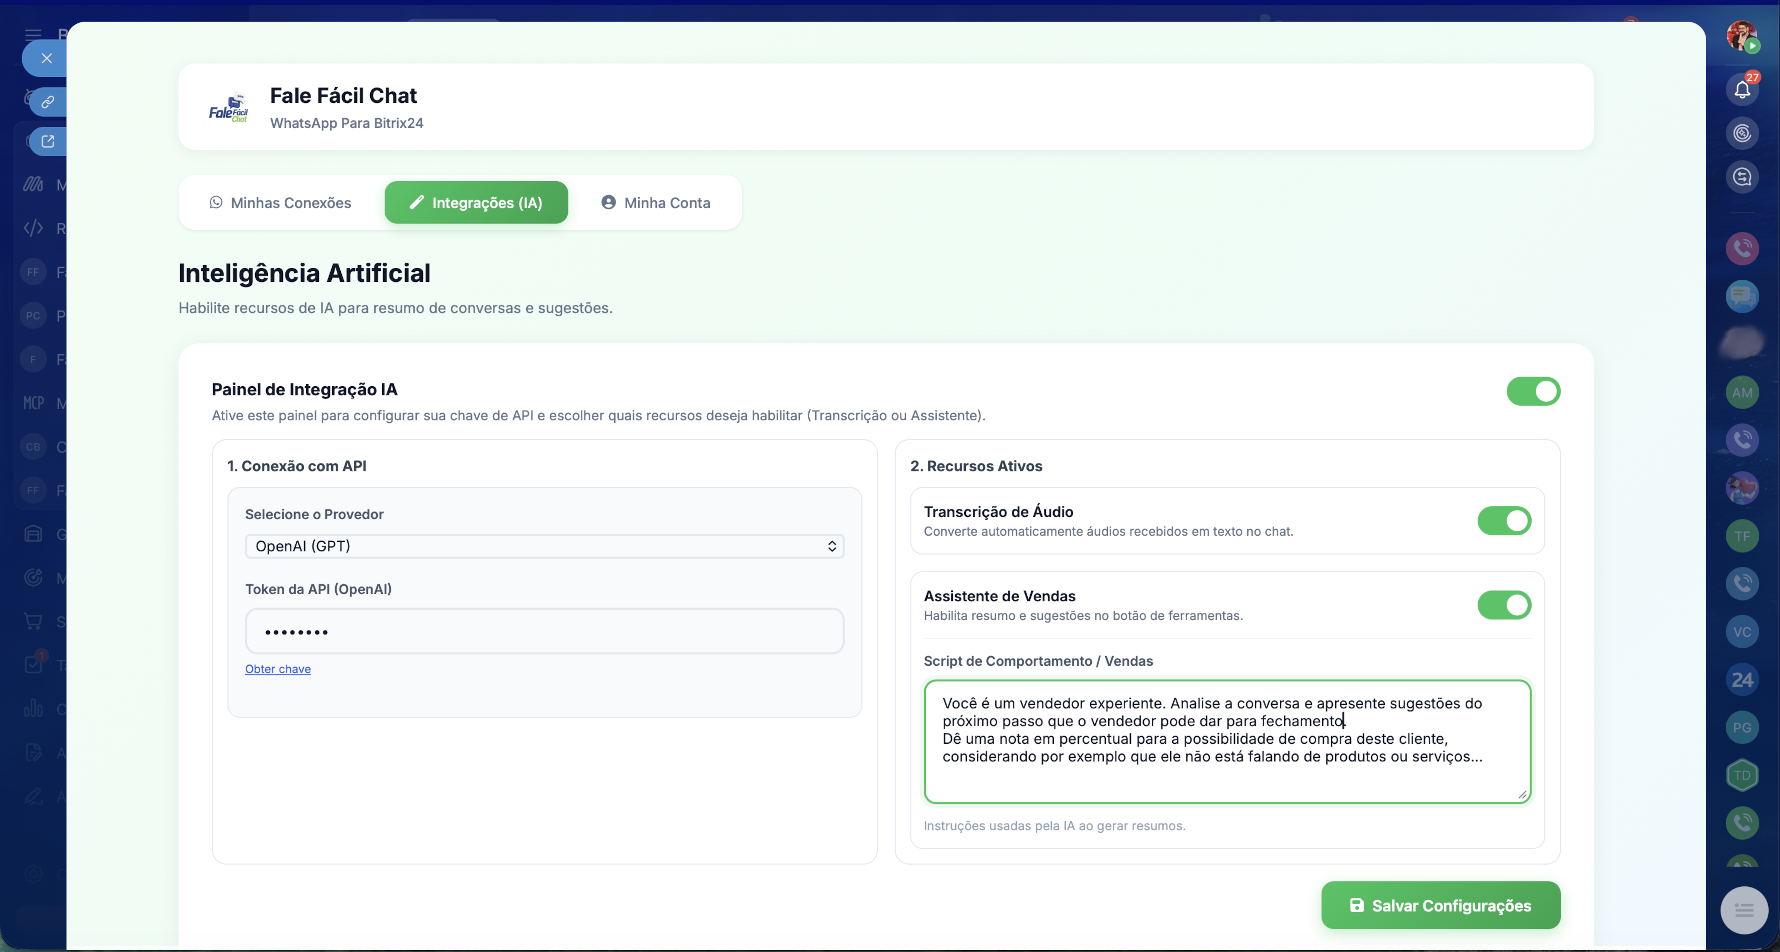Toggle the Assistente de Vendas switch

coord(1504,605)
